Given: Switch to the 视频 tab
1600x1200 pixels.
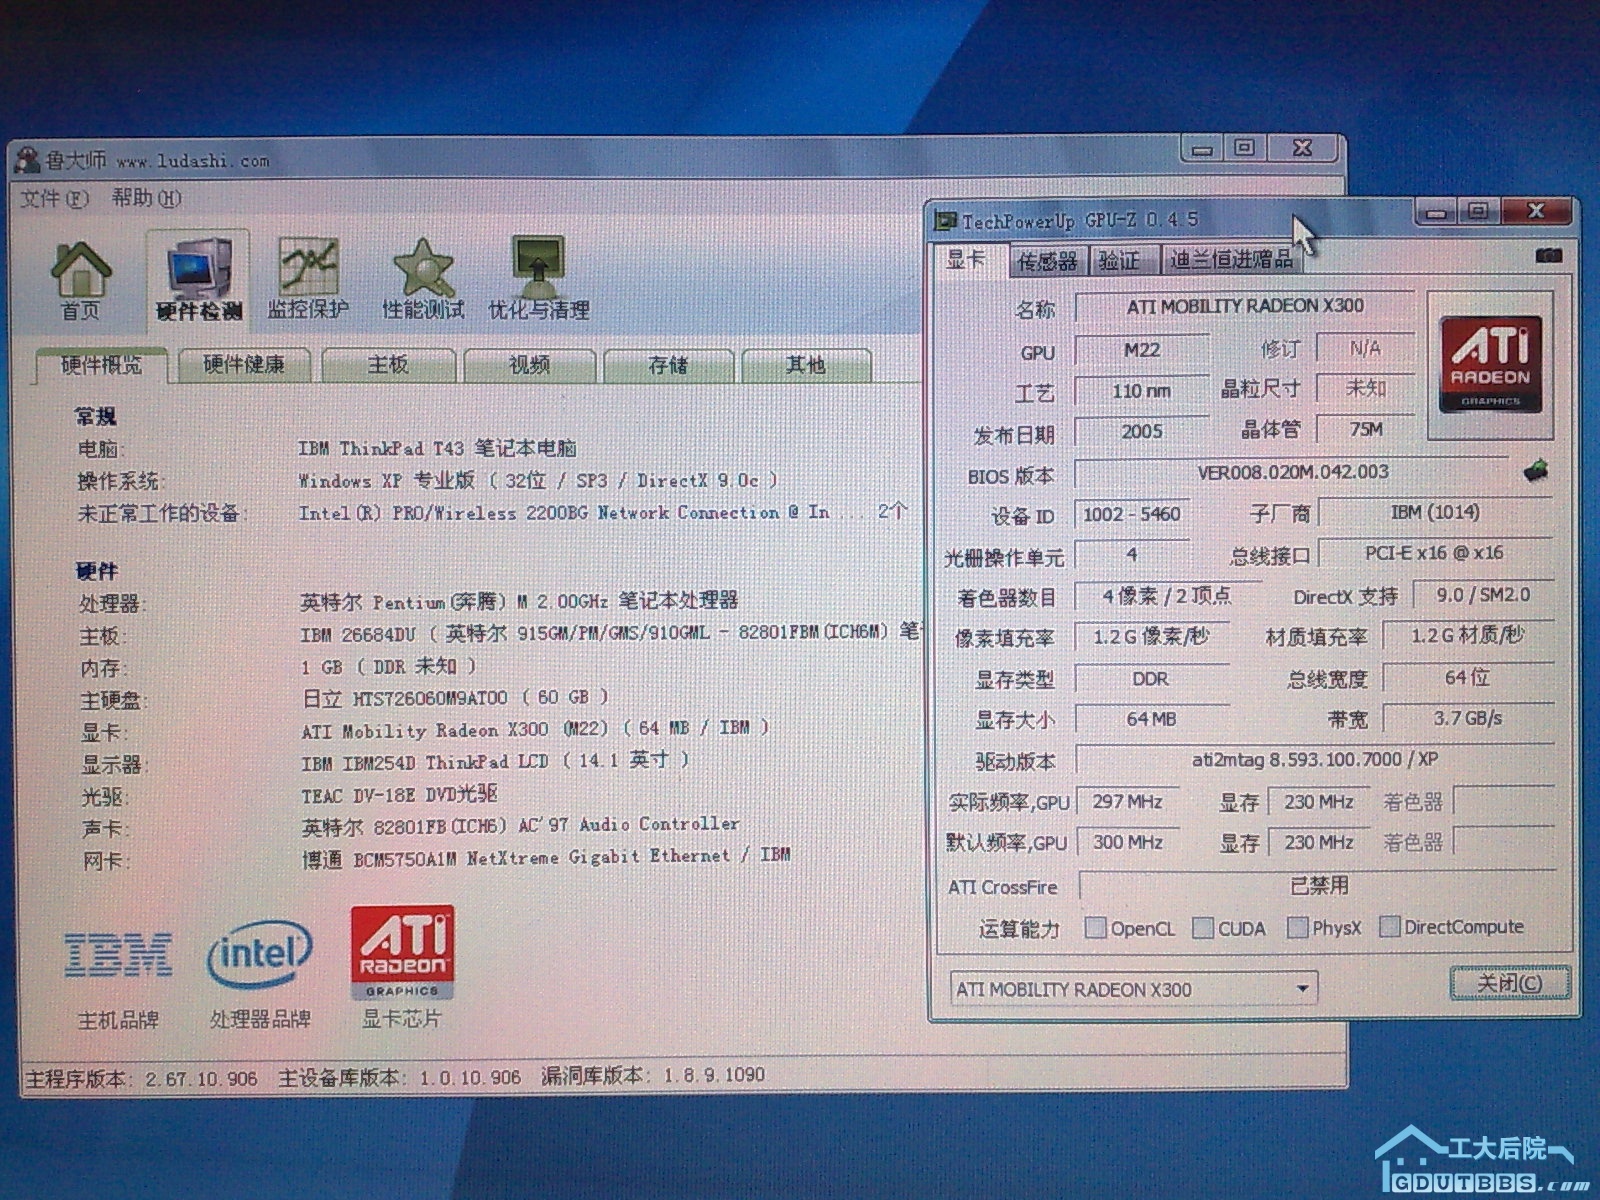Looking at the screenshot, I should point(530,365).
